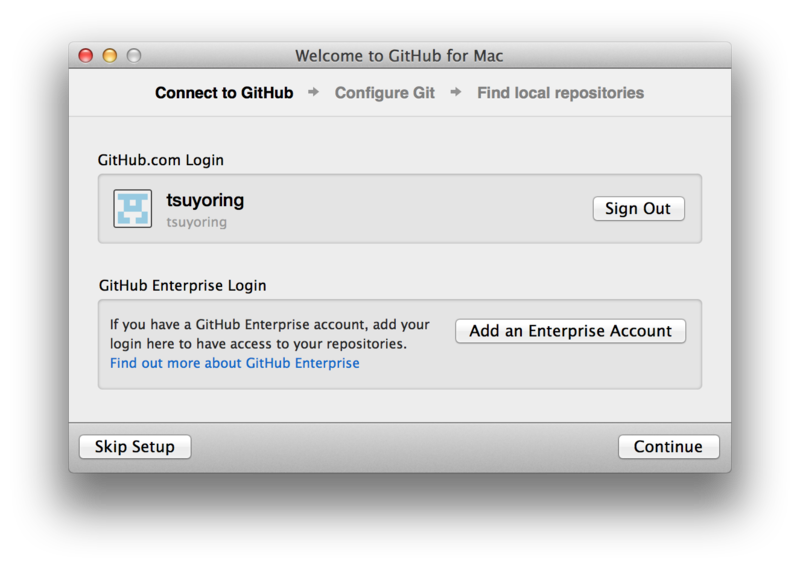Click the Welcome to GitHub for Mac title

tap(399, 56)
